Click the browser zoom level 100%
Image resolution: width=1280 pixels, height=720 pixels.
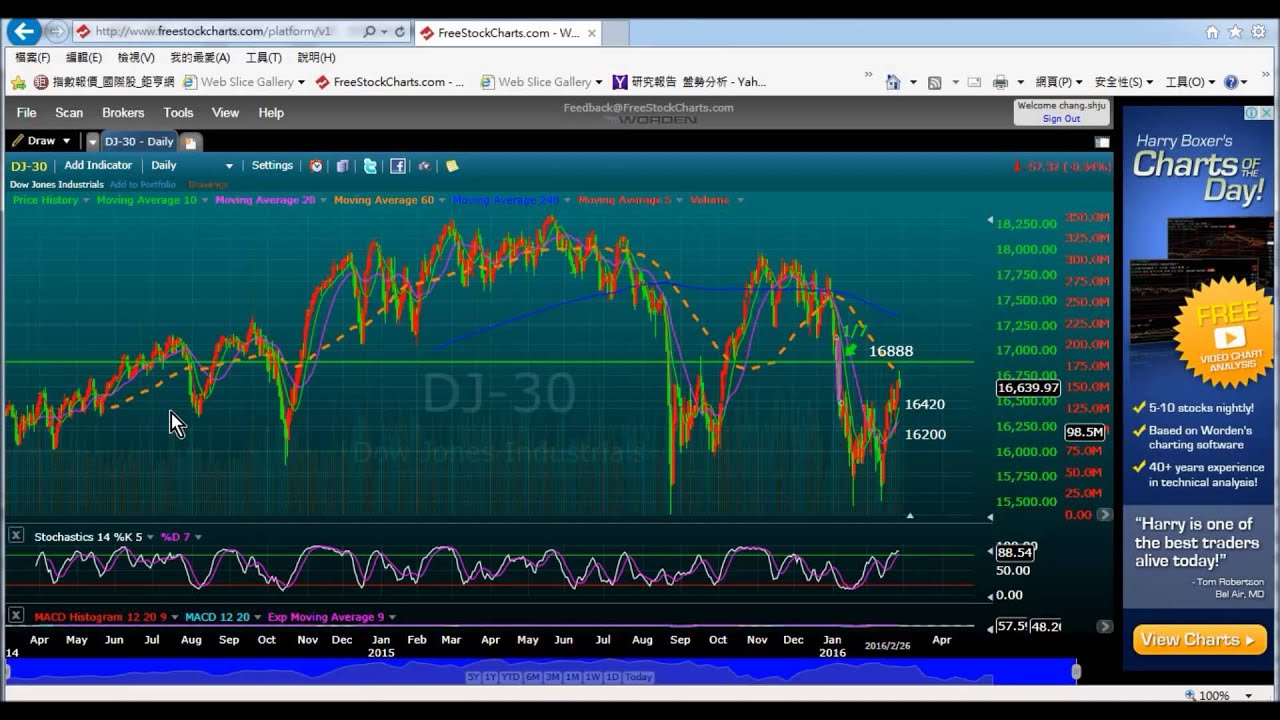click(1214, 695)
